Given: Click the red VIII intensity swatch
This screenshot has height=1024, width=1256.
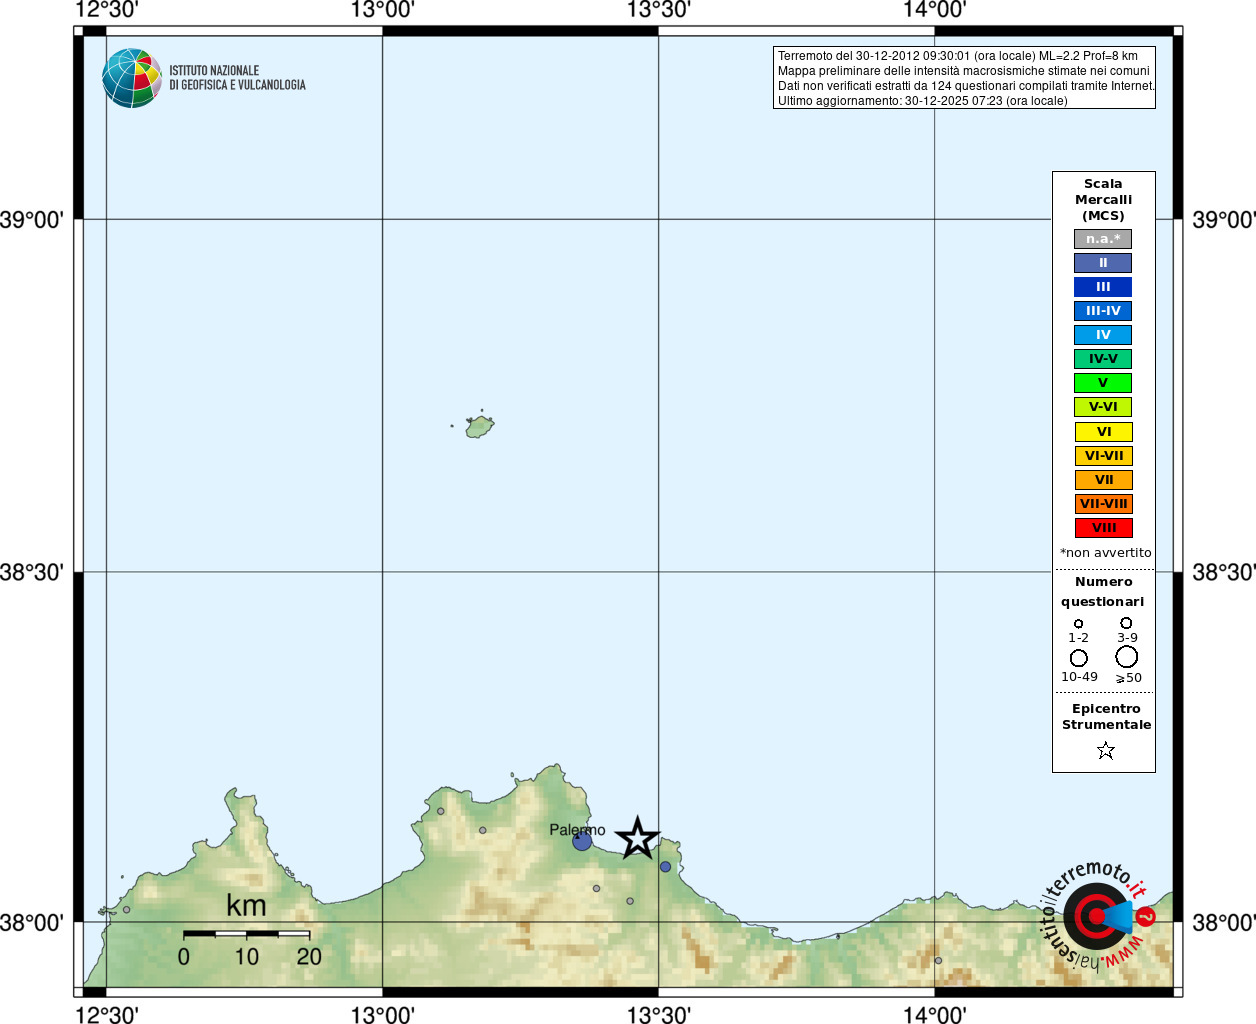Looking at the screenshot, I should tap(1103, 528).
